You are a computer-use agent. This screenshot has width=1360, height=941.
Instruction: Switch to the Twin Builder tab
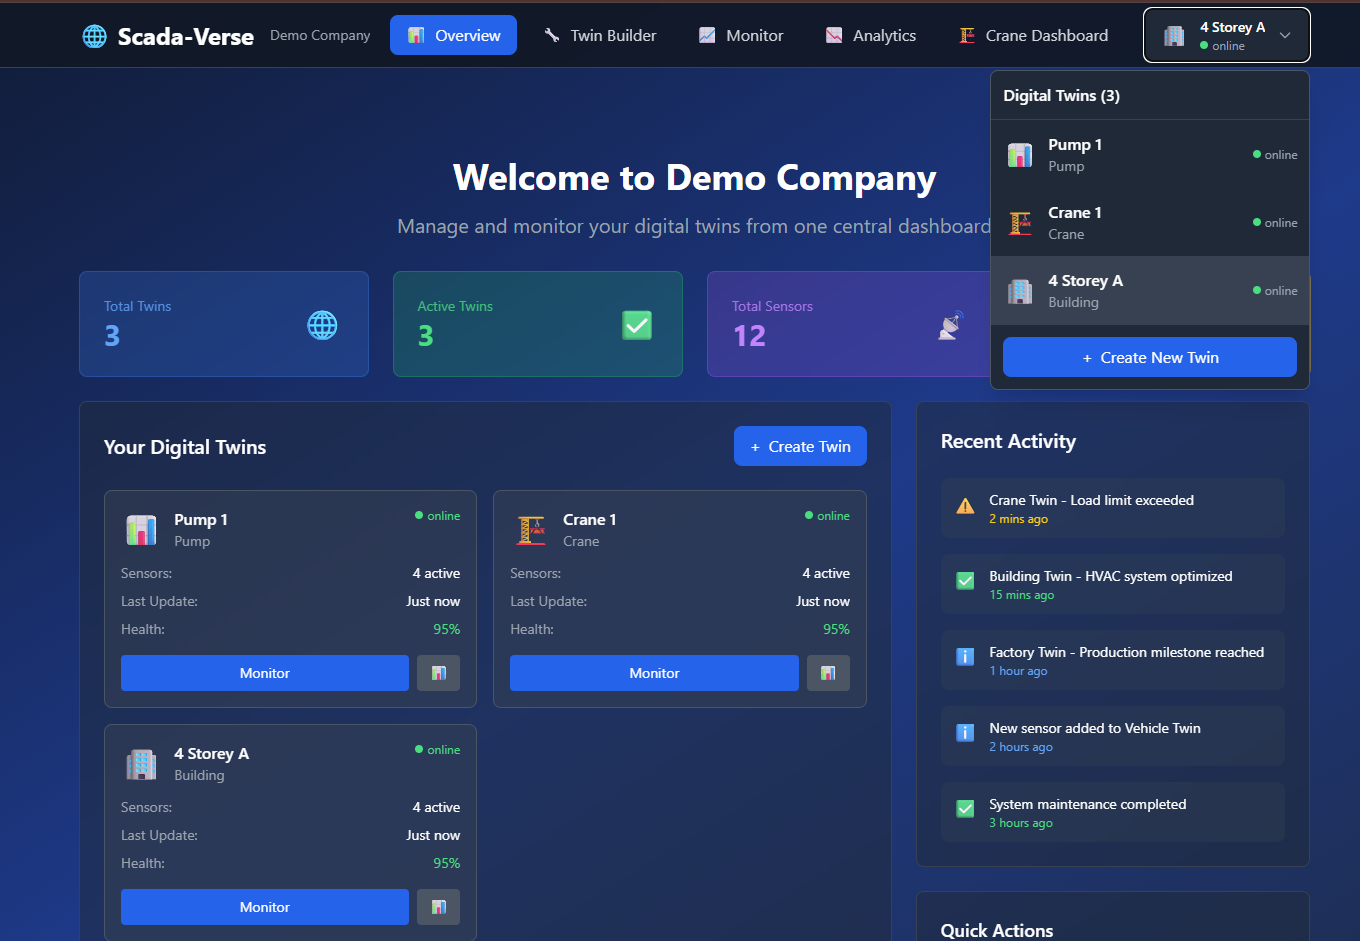coord(600,35)
